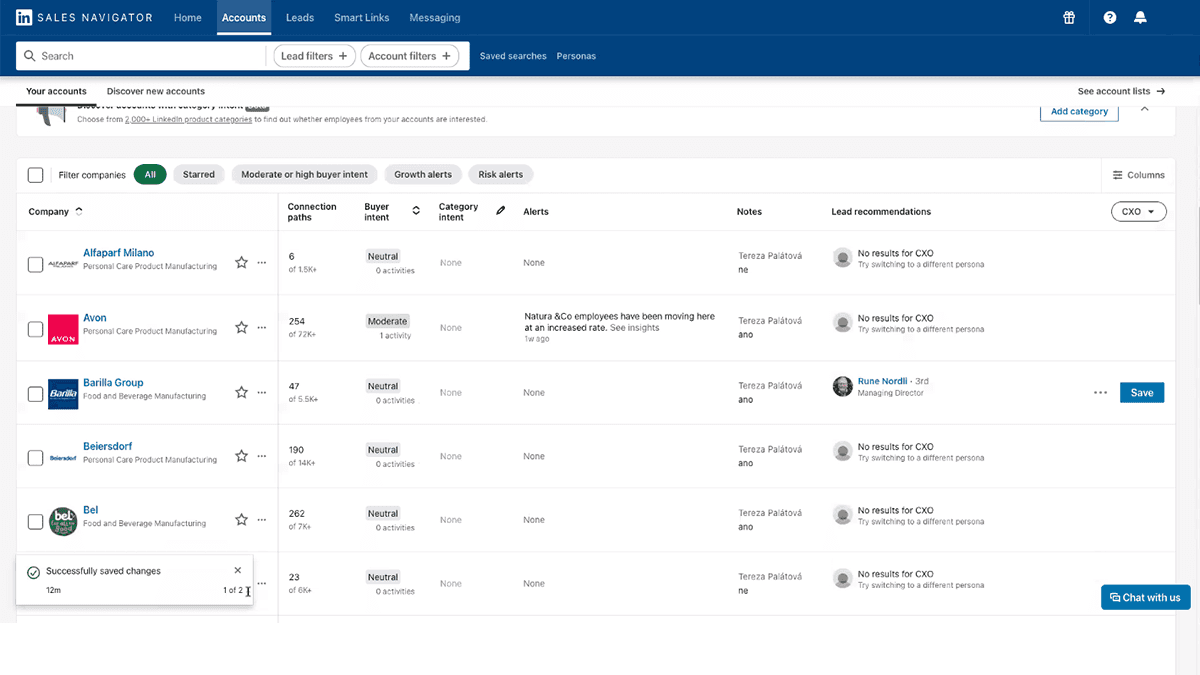The height and width of the screenshot is (675, 1200).
Task: Switch to the Leads tab
Action: tap(299, 17)
